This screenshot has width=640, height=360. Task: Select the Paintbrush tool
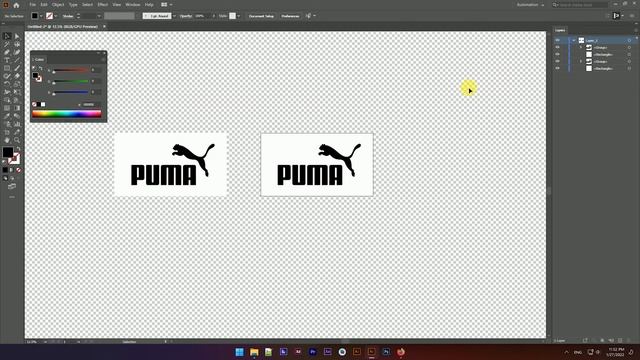[x=17, y=68]
